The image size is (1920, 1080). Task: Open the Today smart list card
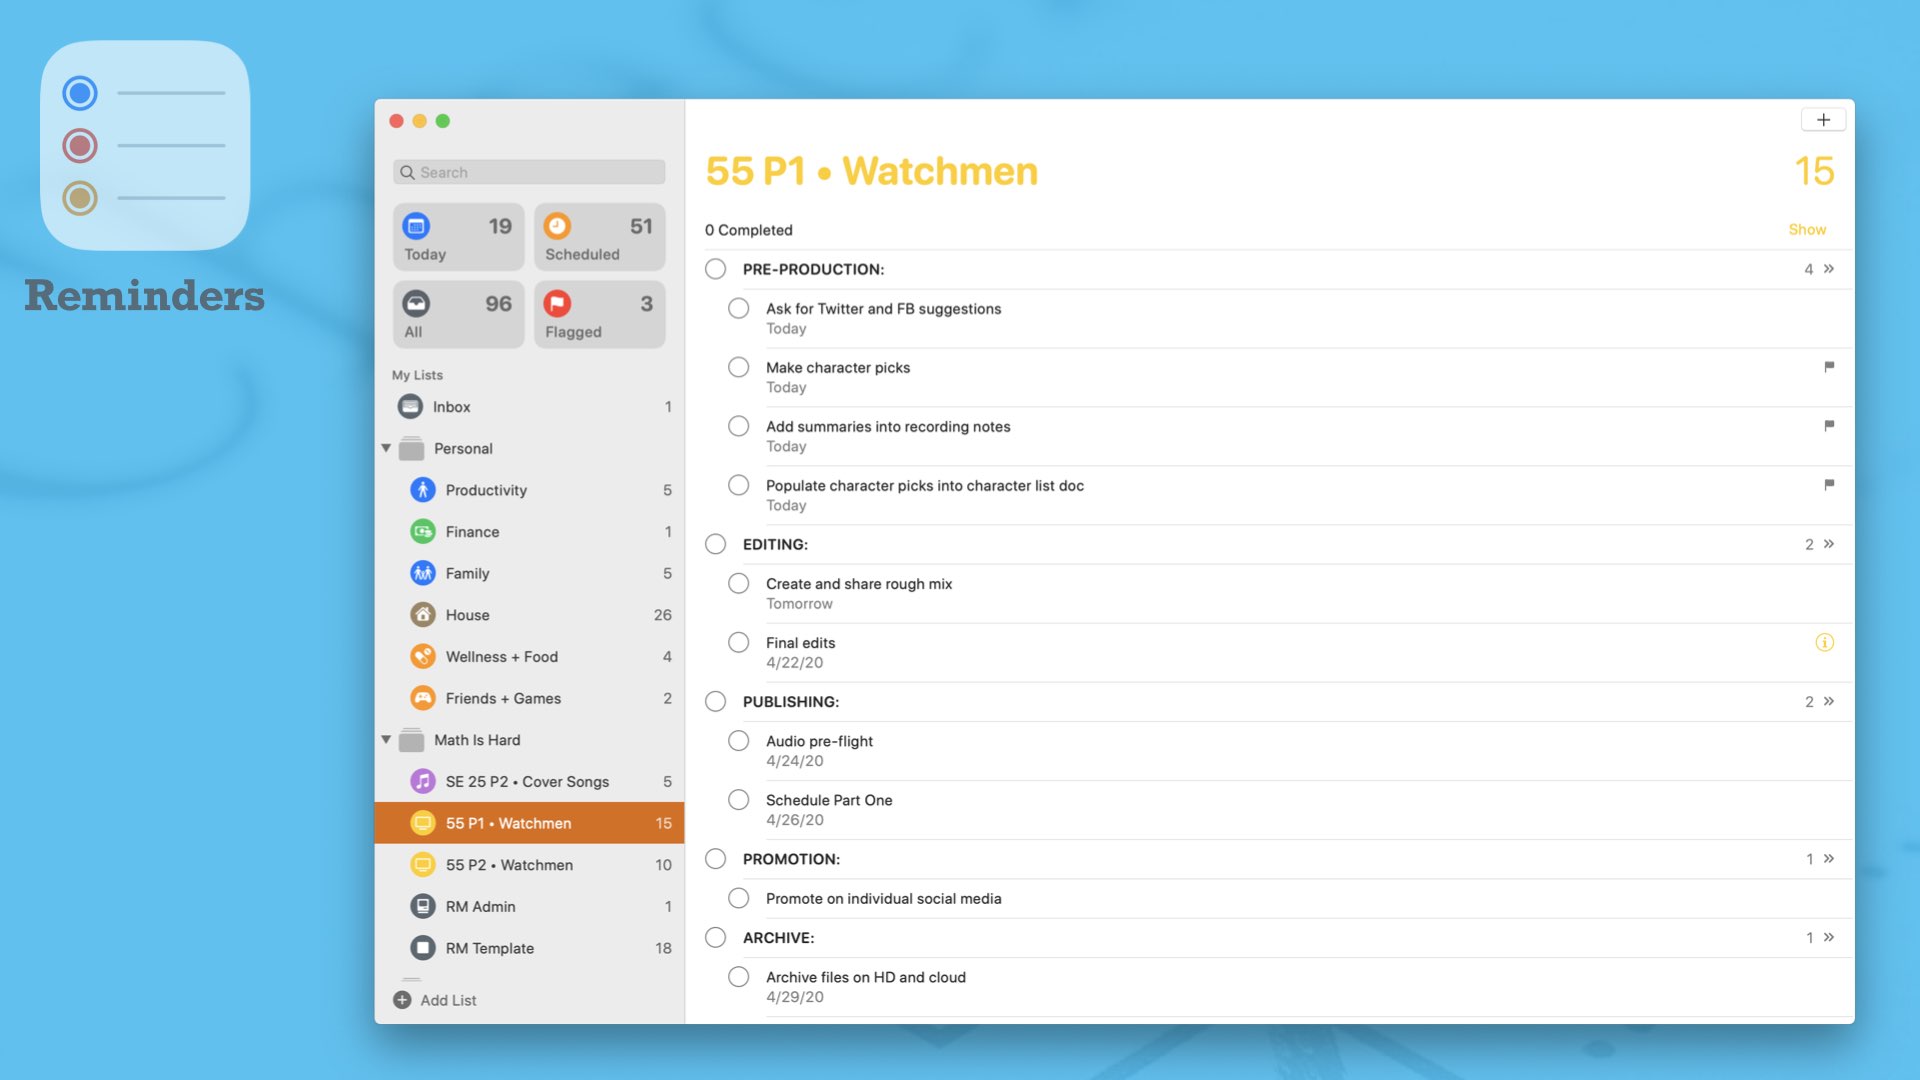459,238
